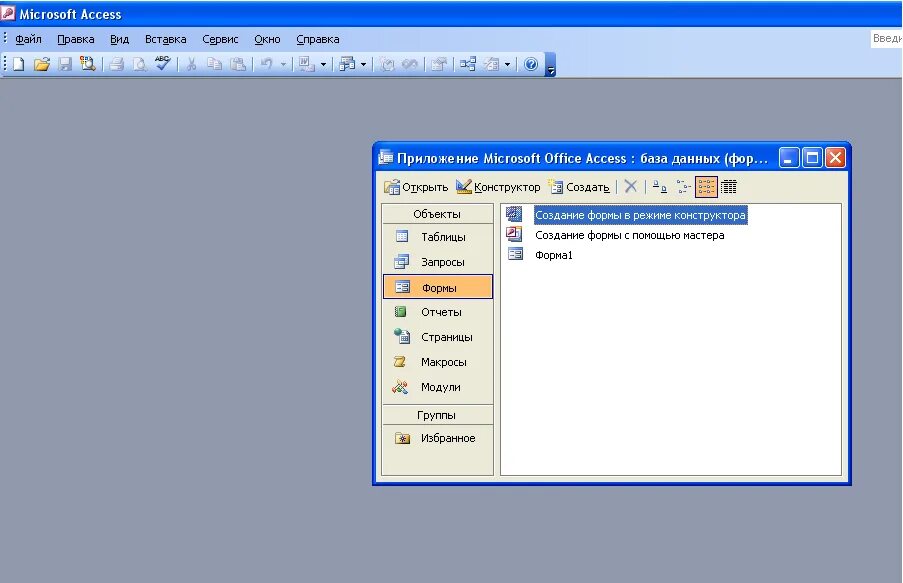This screenshot has width=903, height=583.
Task: Click the Print Preview icon
Action: [139, 64]
